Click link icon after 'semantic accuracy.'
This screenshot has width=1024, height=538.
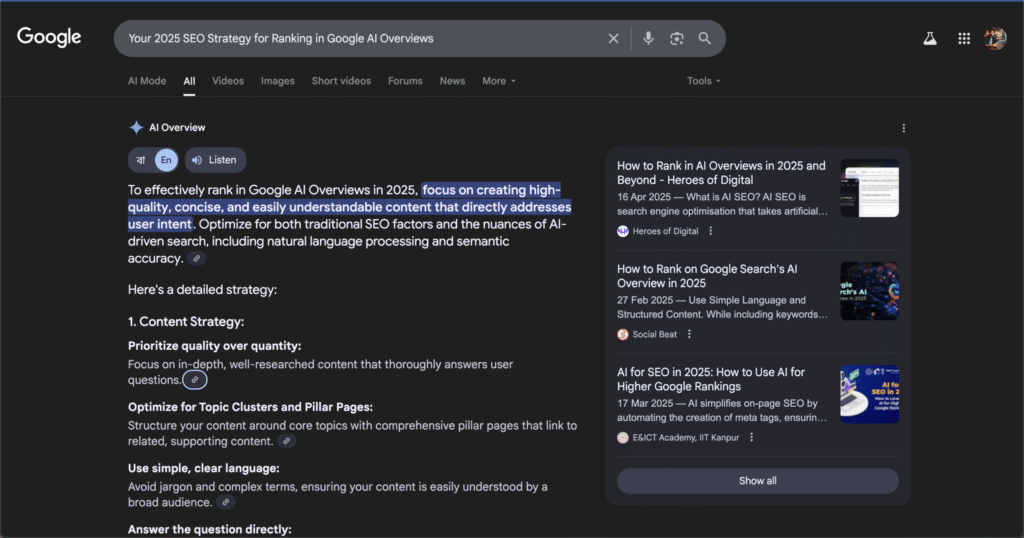197,259
